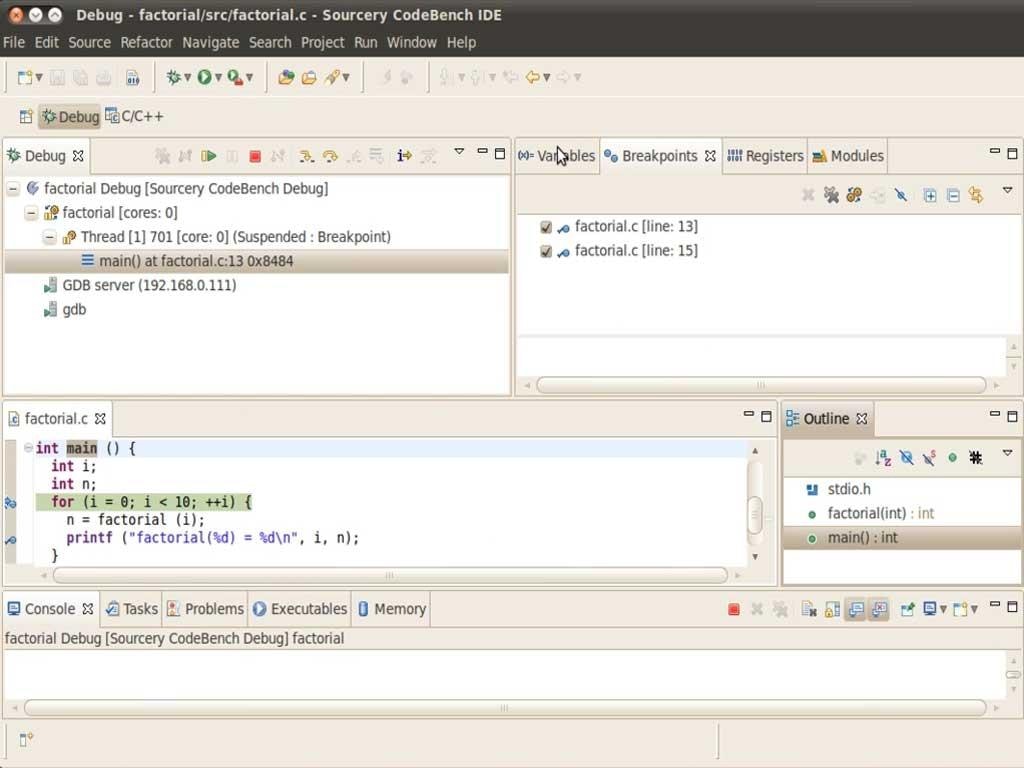
Task: Toggle Link with Debug View icon
Action: [x=976, y=195]
